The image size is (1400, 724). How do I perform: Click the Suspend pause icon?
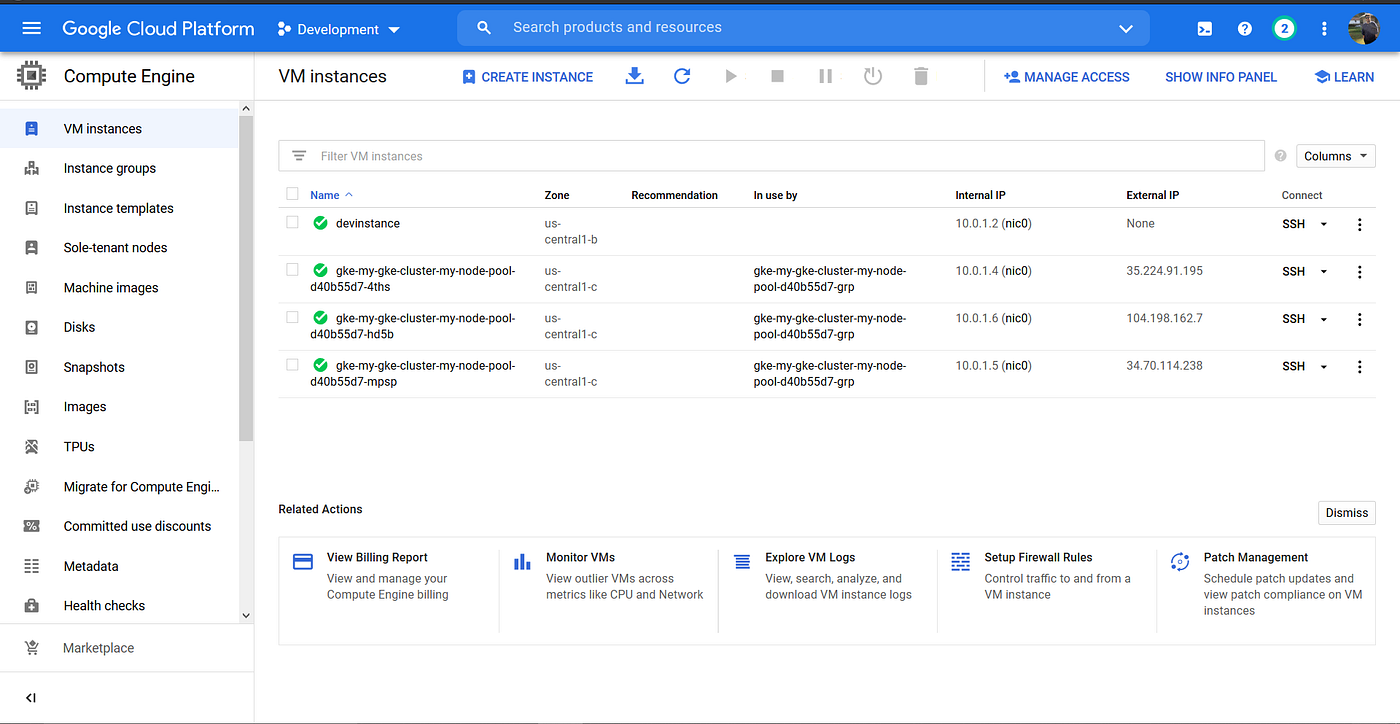point(825,76)
